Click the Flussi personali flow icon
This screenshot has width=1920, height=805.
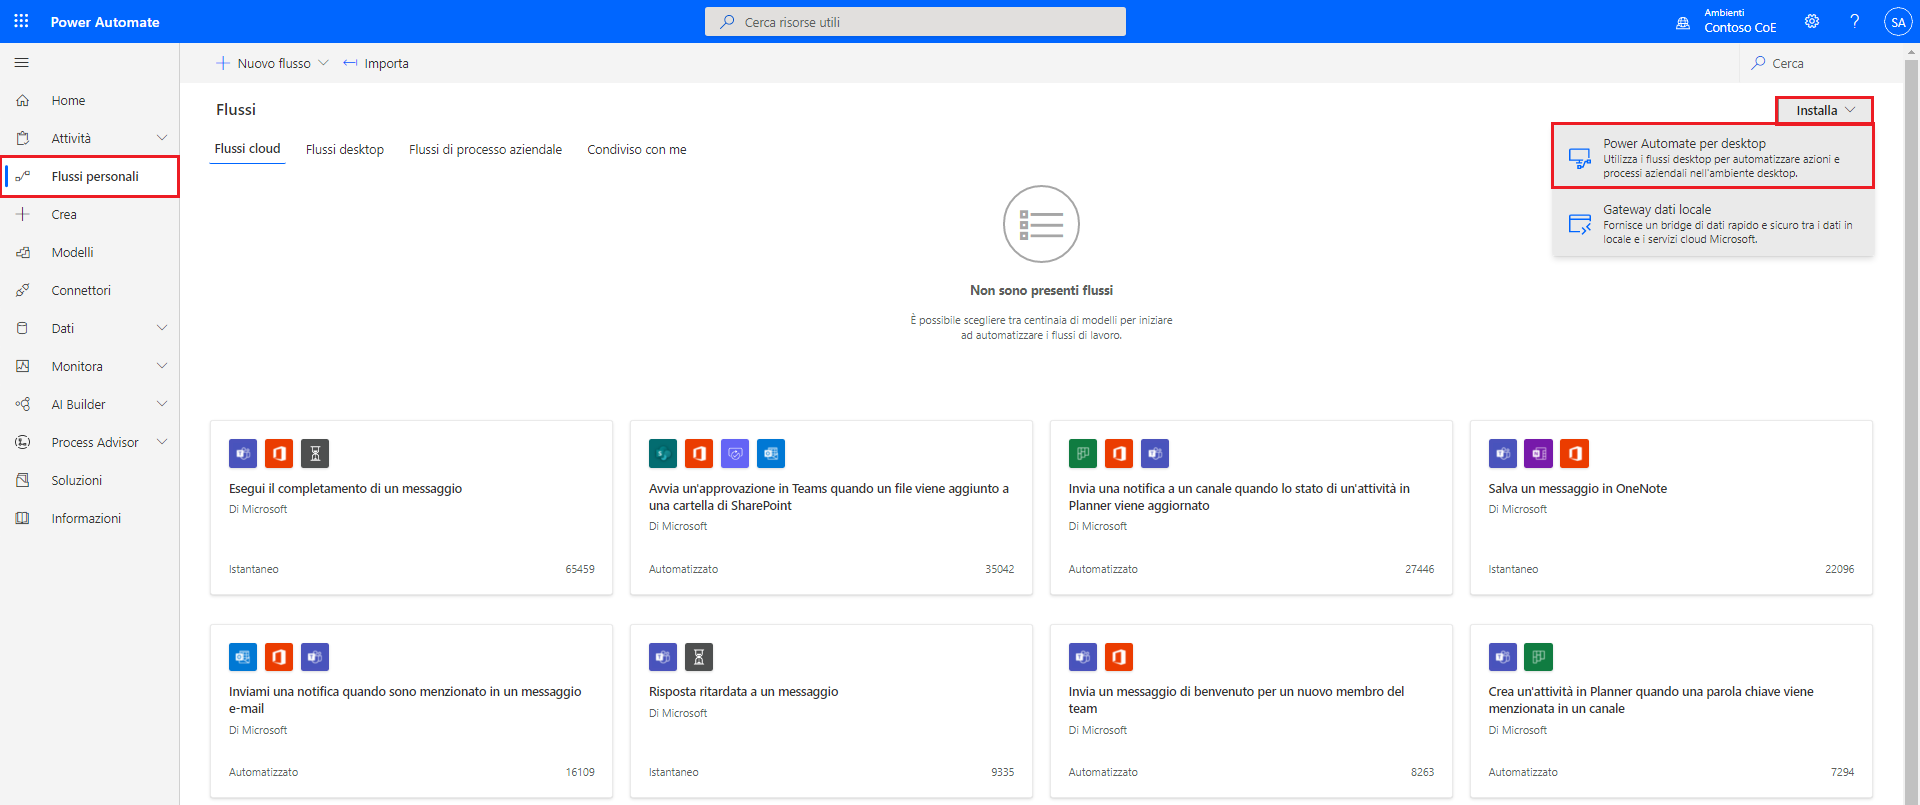(x=22, y=176)
